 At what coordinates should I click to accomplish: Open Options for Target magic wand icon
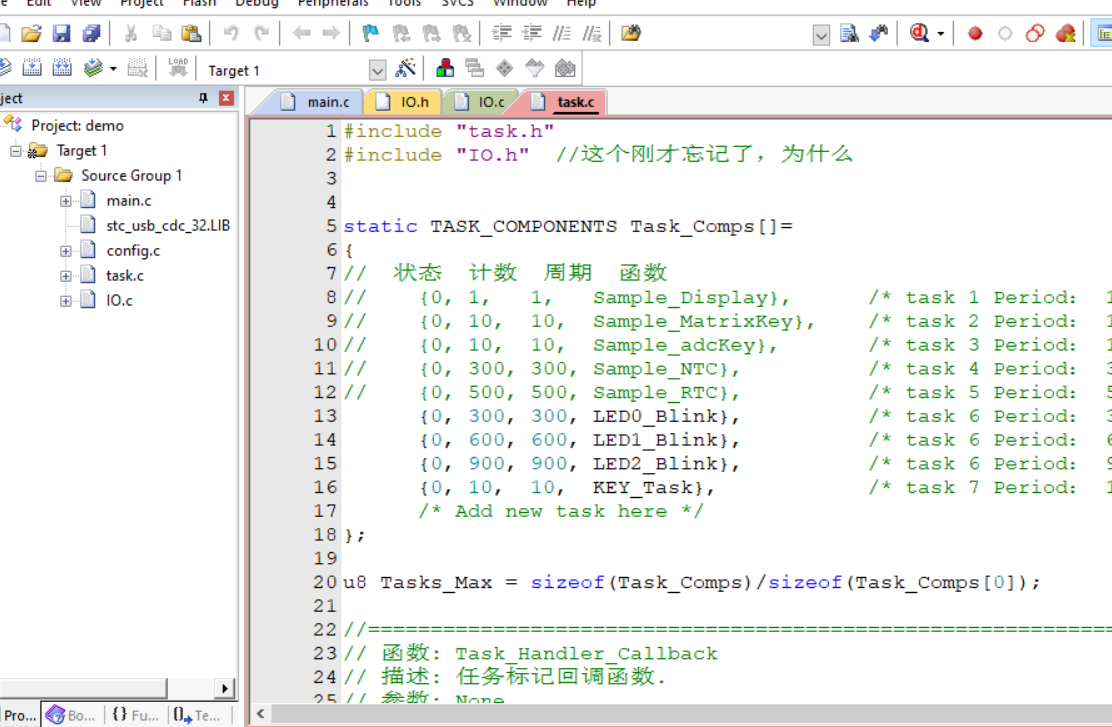click(406, 69)
